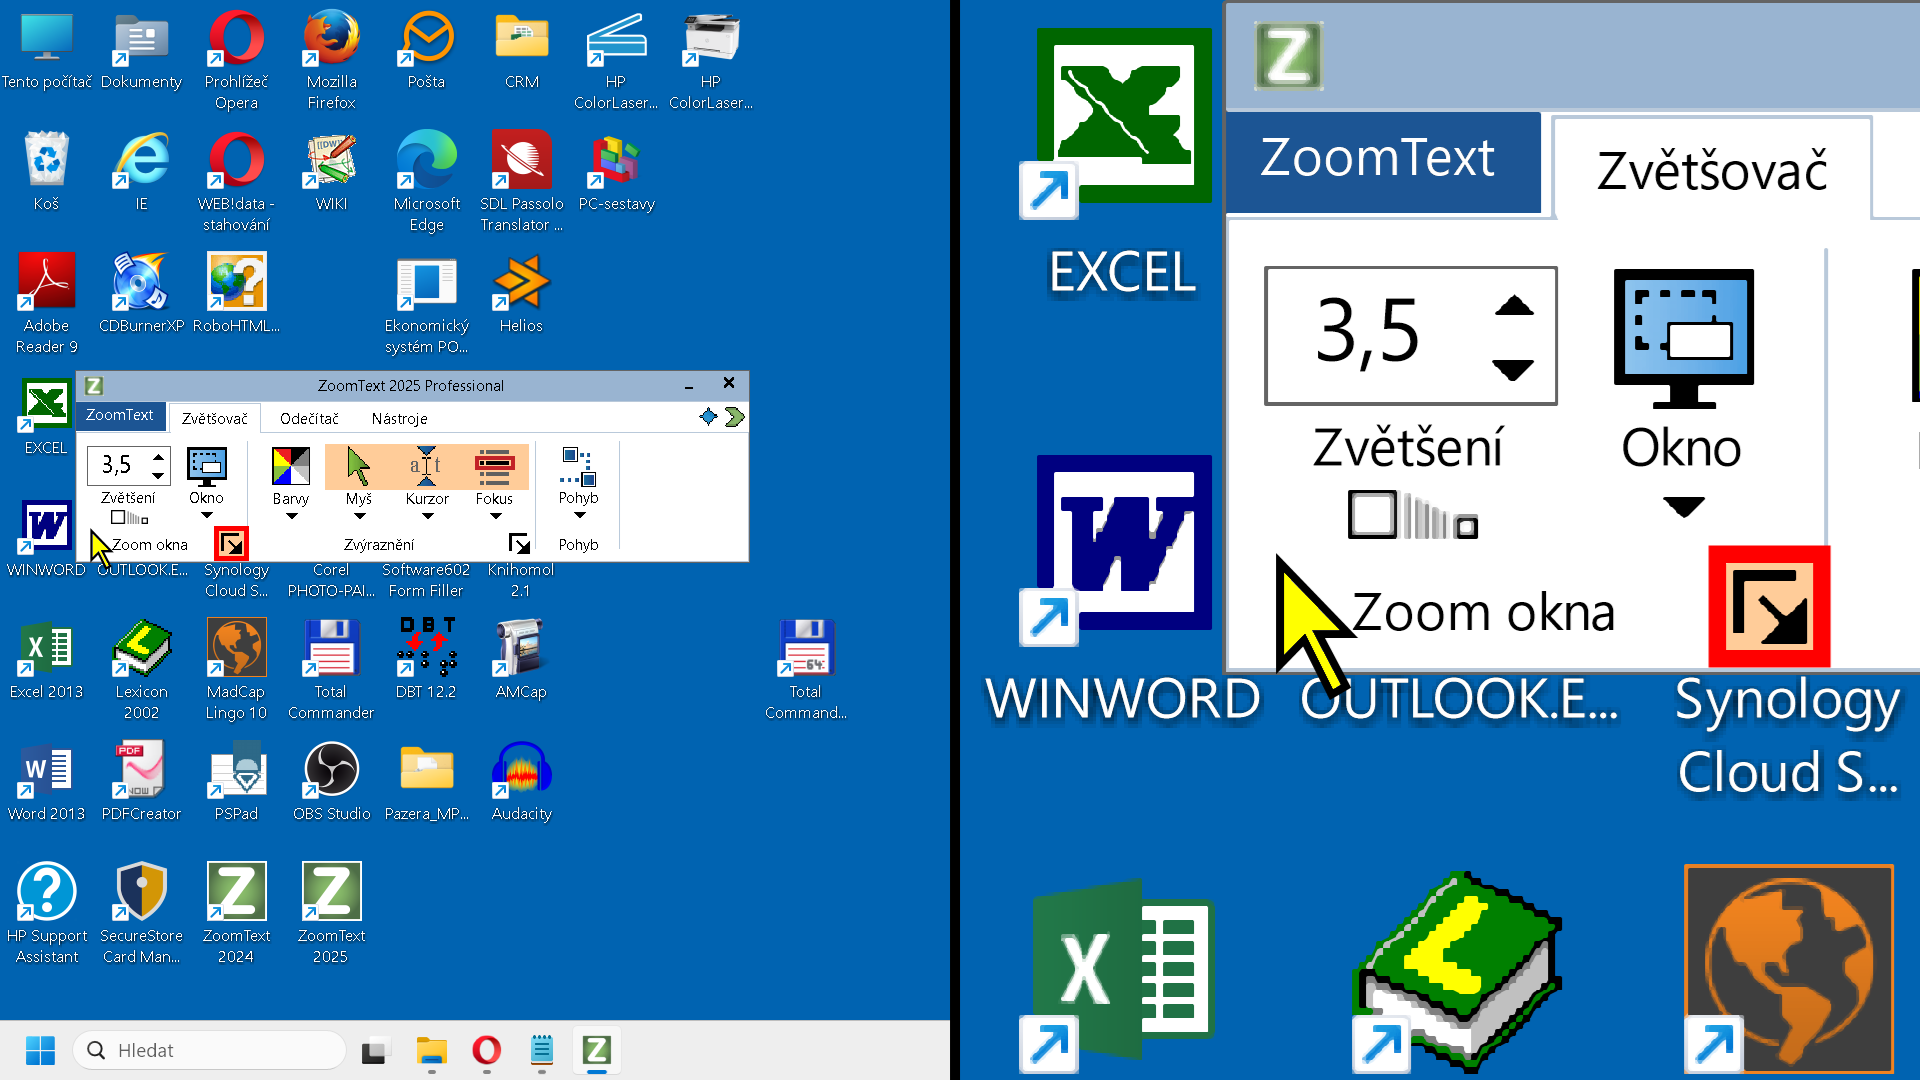Expand the Barvy dropdown arrow
Viewport: 1920px width, 1080px height.
point(291,517)
